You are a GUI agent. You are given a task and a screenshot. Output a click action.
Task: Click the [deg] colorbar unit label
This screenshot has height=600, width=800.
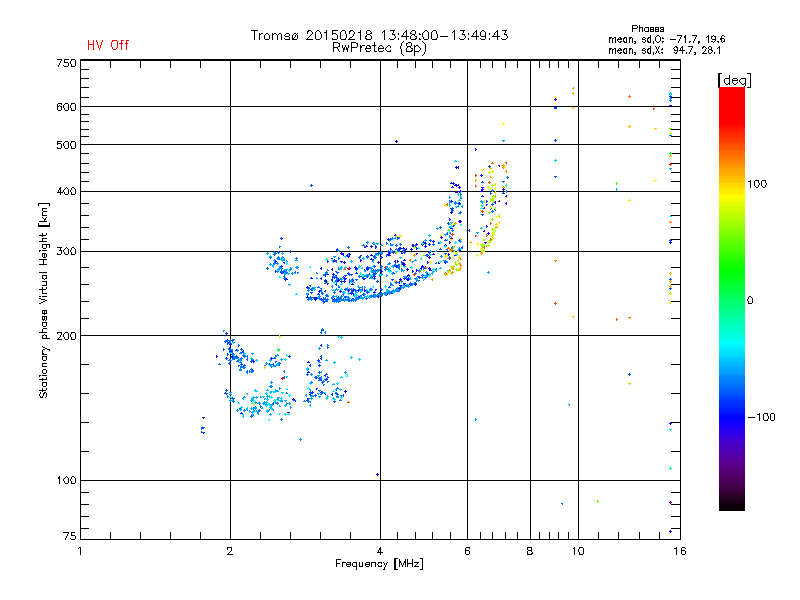(734, 80)
